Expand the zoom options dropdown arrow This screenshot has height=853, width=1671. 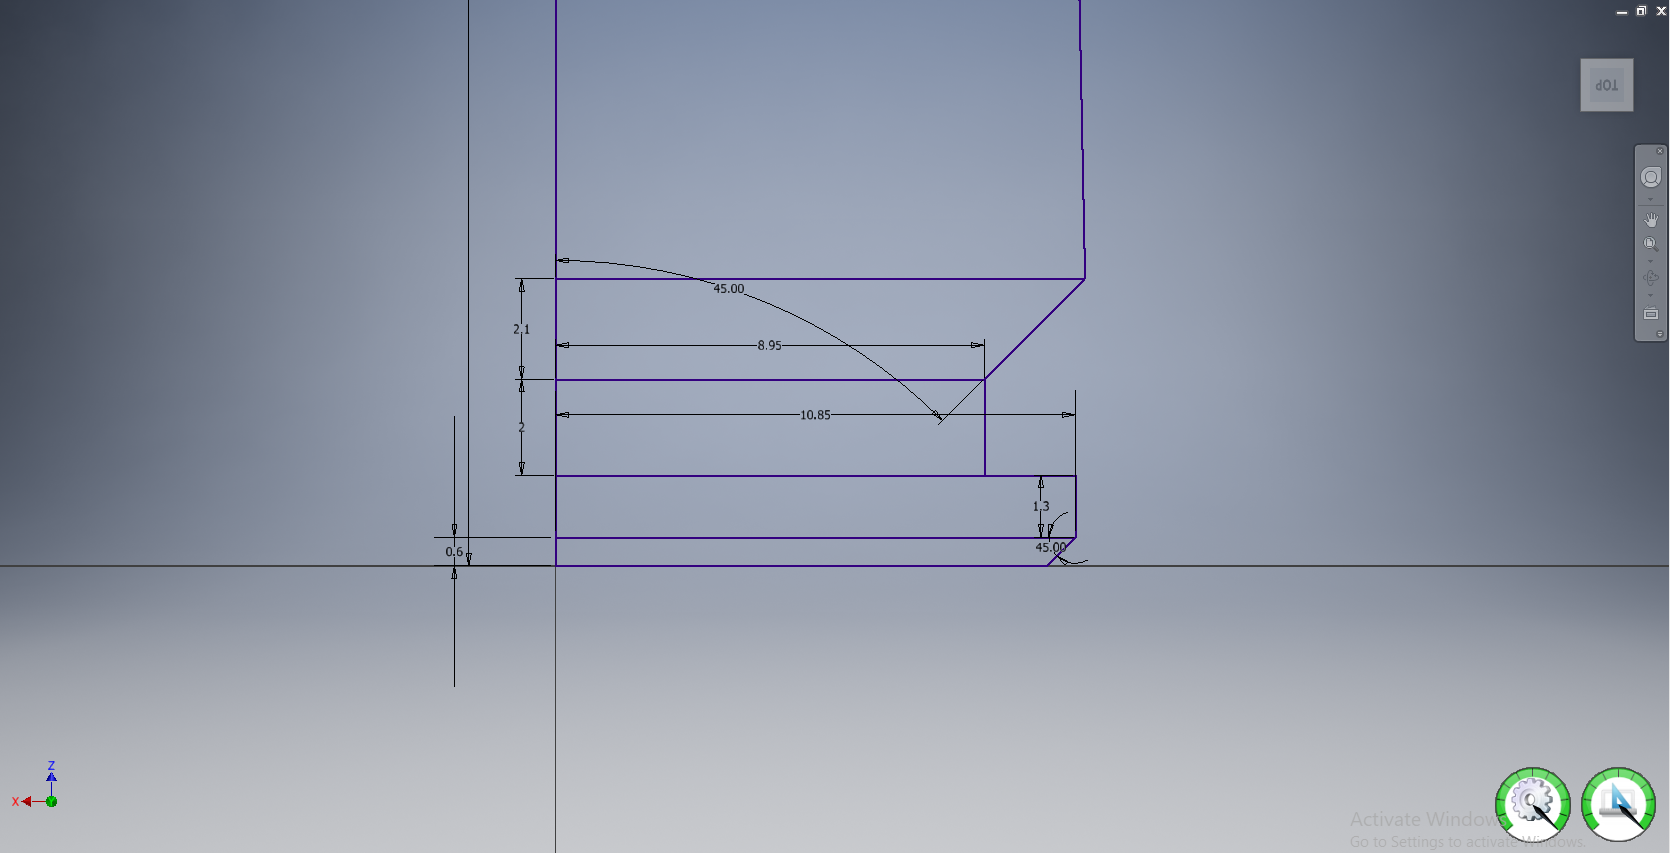tap(1650, 261)
